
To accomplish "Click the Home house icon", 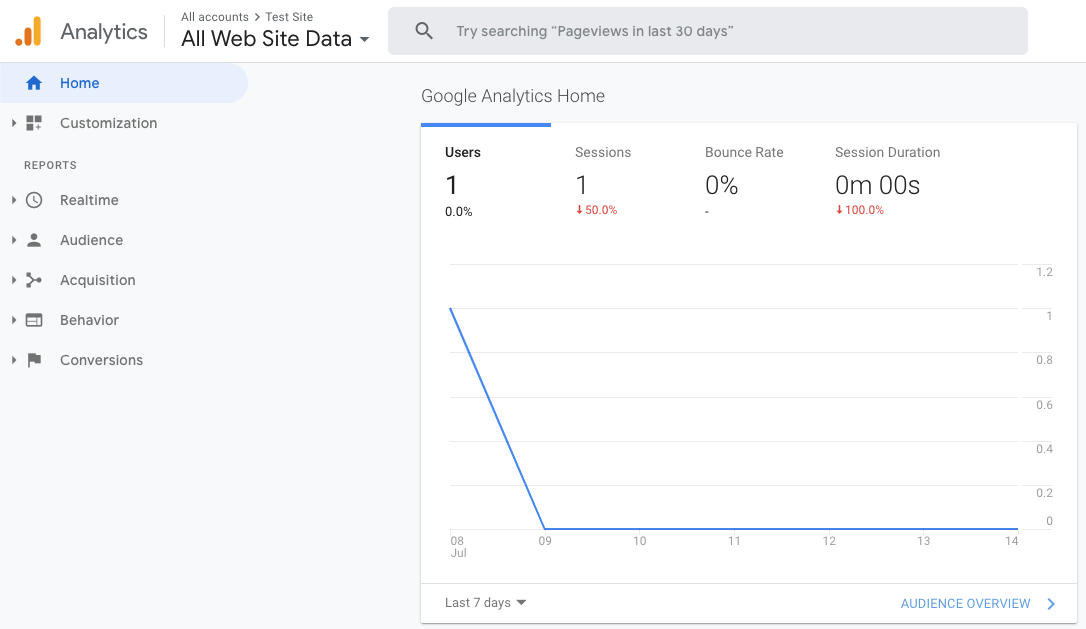I will [x=34, y=83].
